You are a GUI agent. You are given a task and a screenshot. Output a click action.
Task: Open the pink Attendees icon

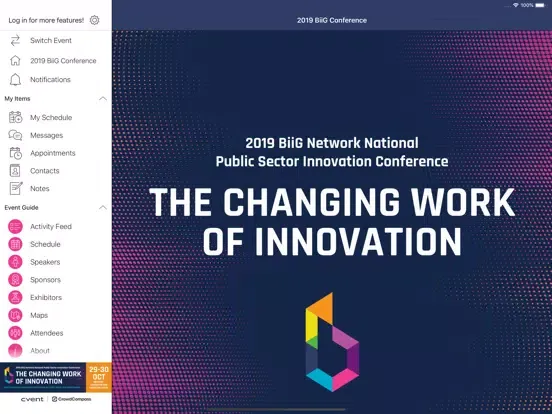(x=15, y=333)
